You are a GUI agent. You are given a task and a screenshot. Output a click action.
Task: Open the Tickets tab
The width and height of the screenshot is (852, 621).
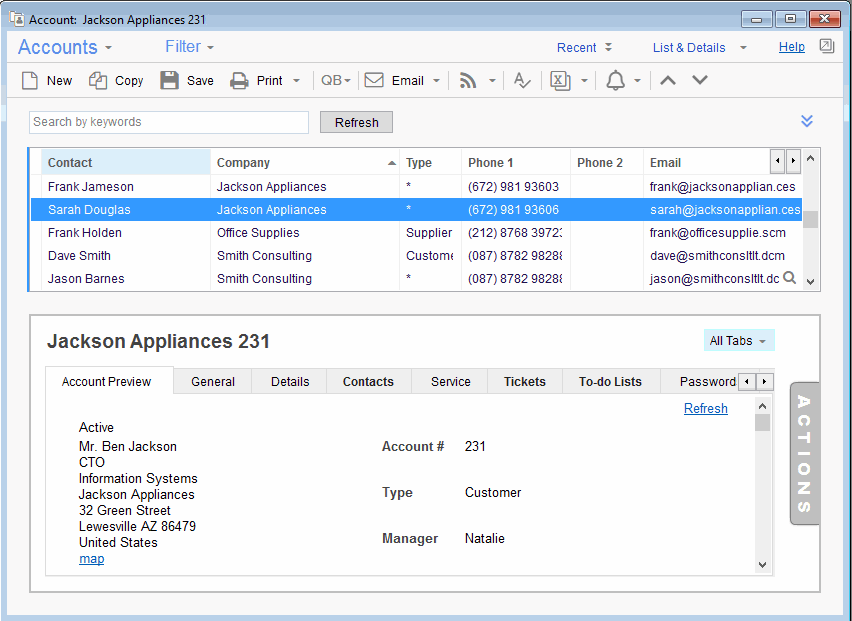(x=524, y=381)
